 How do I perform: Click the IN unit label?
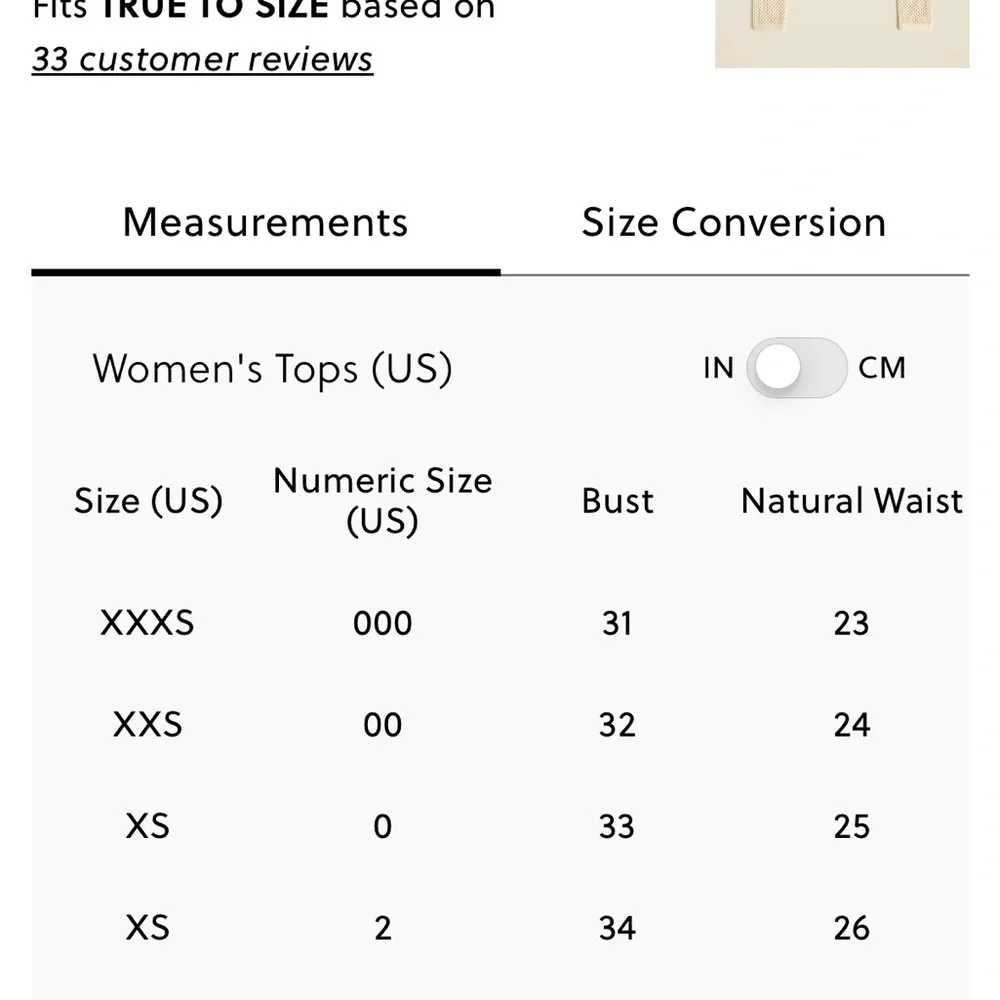(x=718, y=368)
